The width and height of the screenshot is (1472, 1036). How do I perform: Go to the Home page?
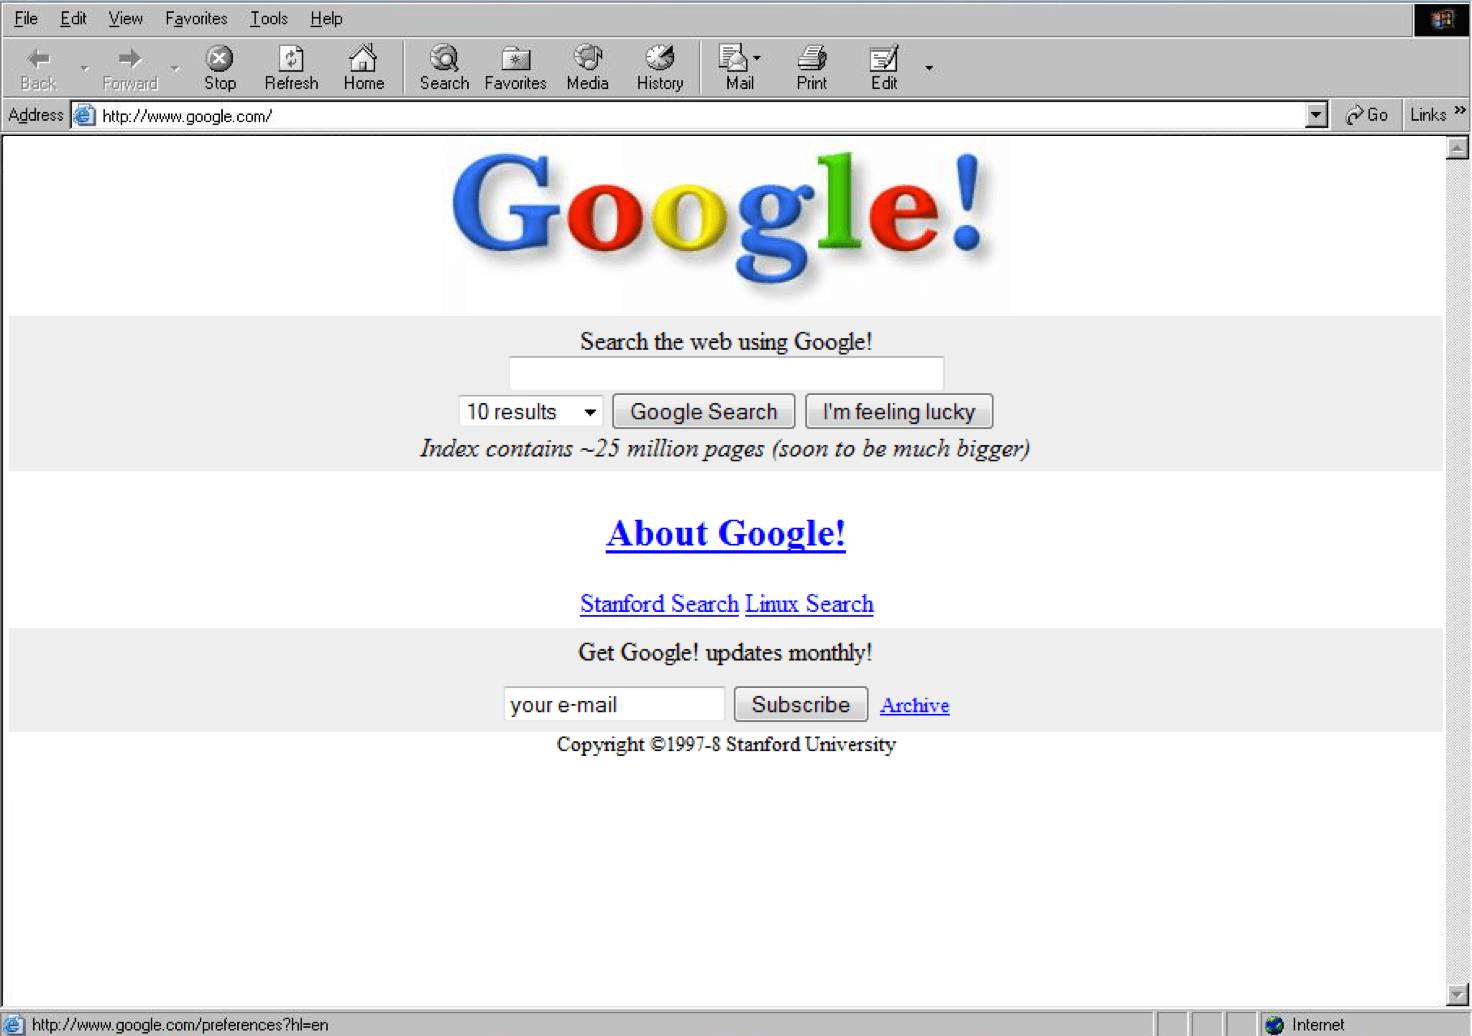(x=364, y=68)
